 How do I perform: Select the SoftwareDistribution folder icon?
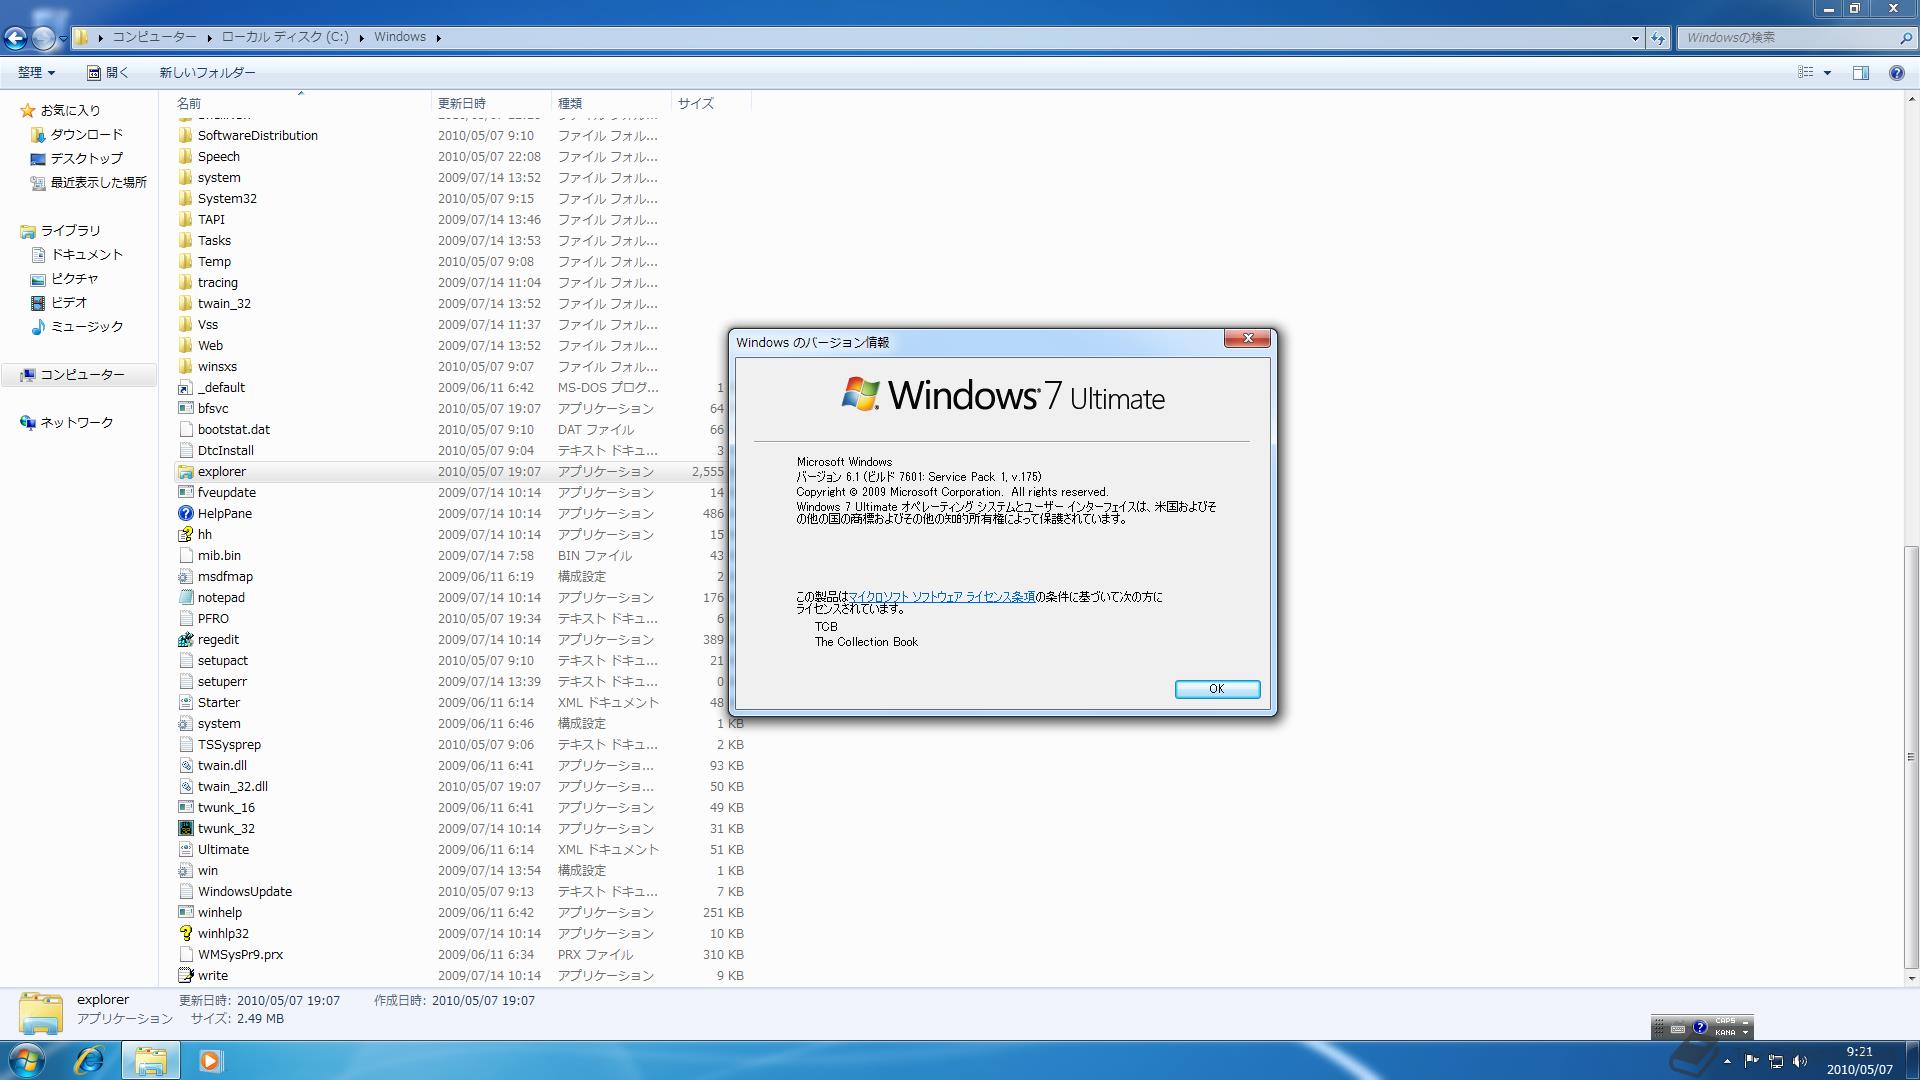(185, 136)
